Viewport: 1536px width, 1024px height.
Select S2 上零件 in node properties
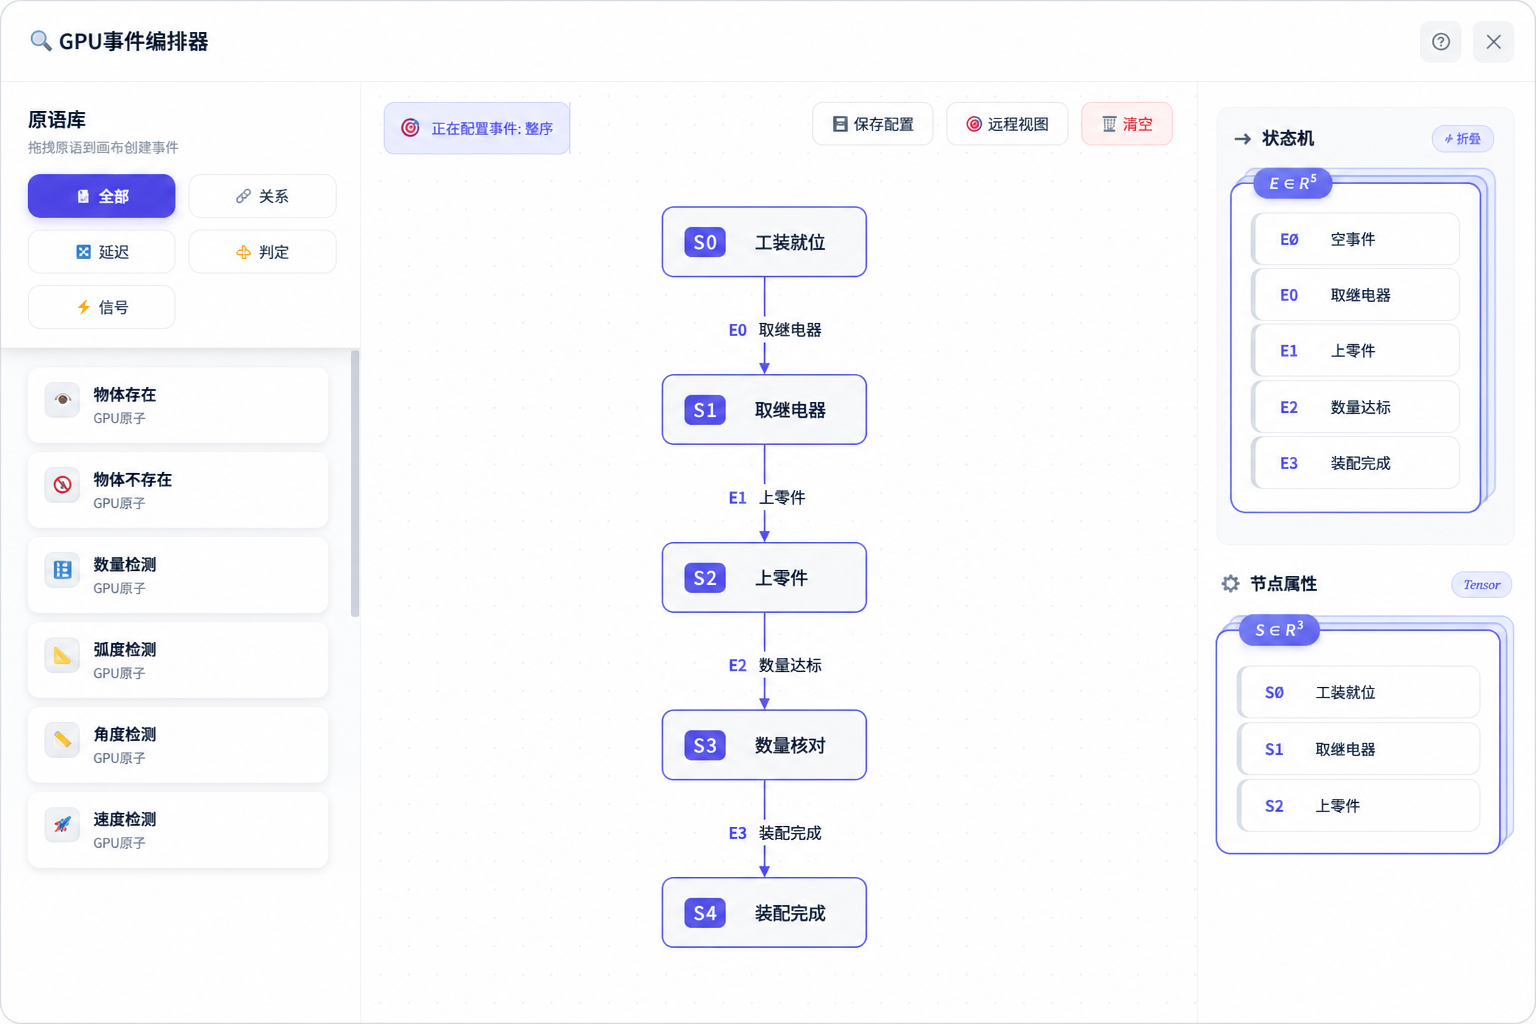point(1358,806)
